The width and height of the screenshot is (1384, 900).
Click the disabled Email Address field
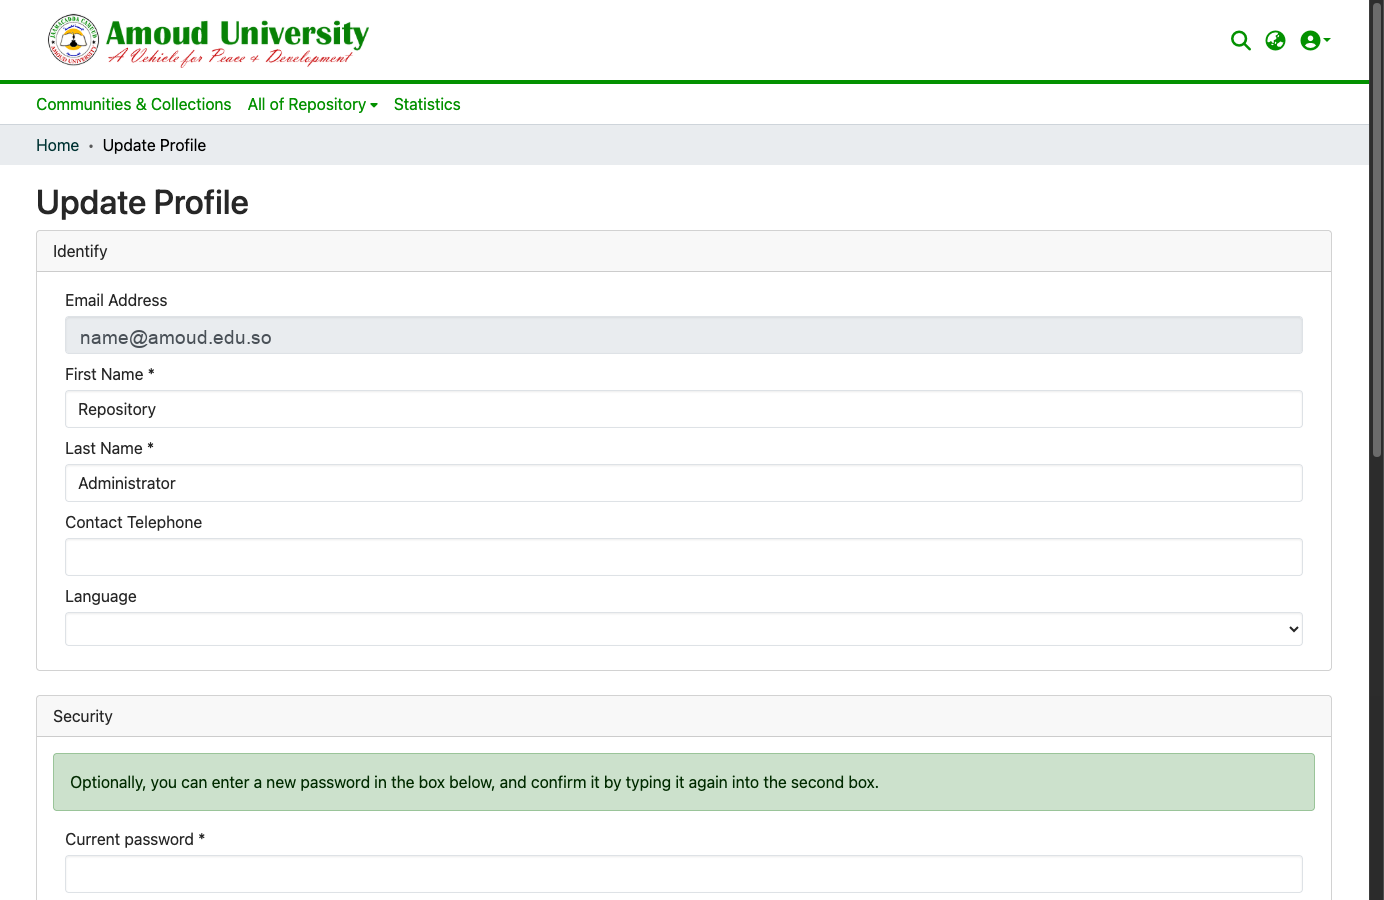click(684, 335)
